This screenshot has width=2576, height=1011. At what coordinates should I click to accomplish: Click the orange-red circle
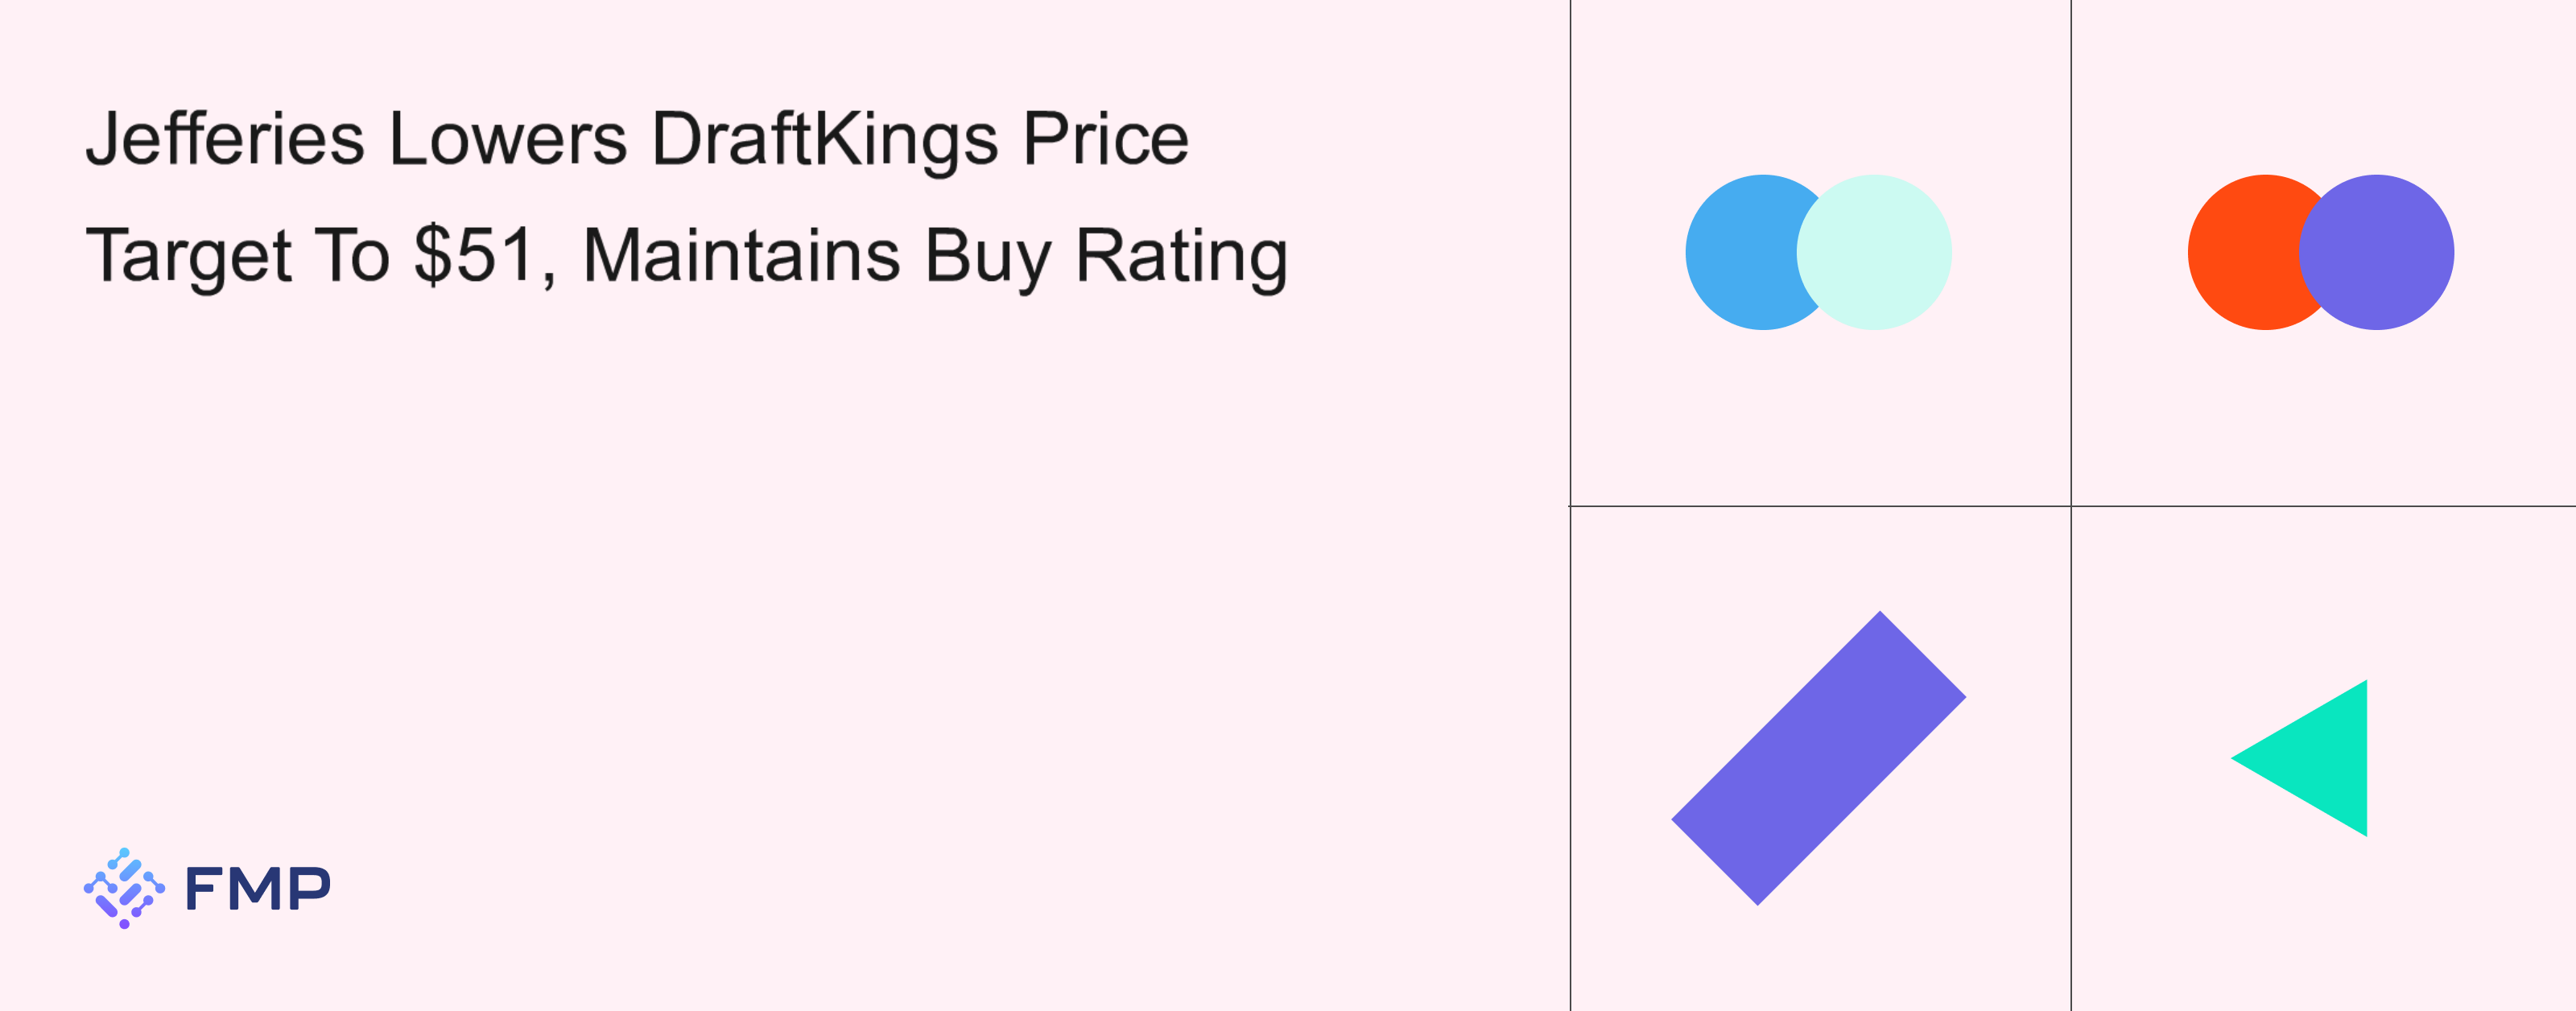coord(2240,252)
